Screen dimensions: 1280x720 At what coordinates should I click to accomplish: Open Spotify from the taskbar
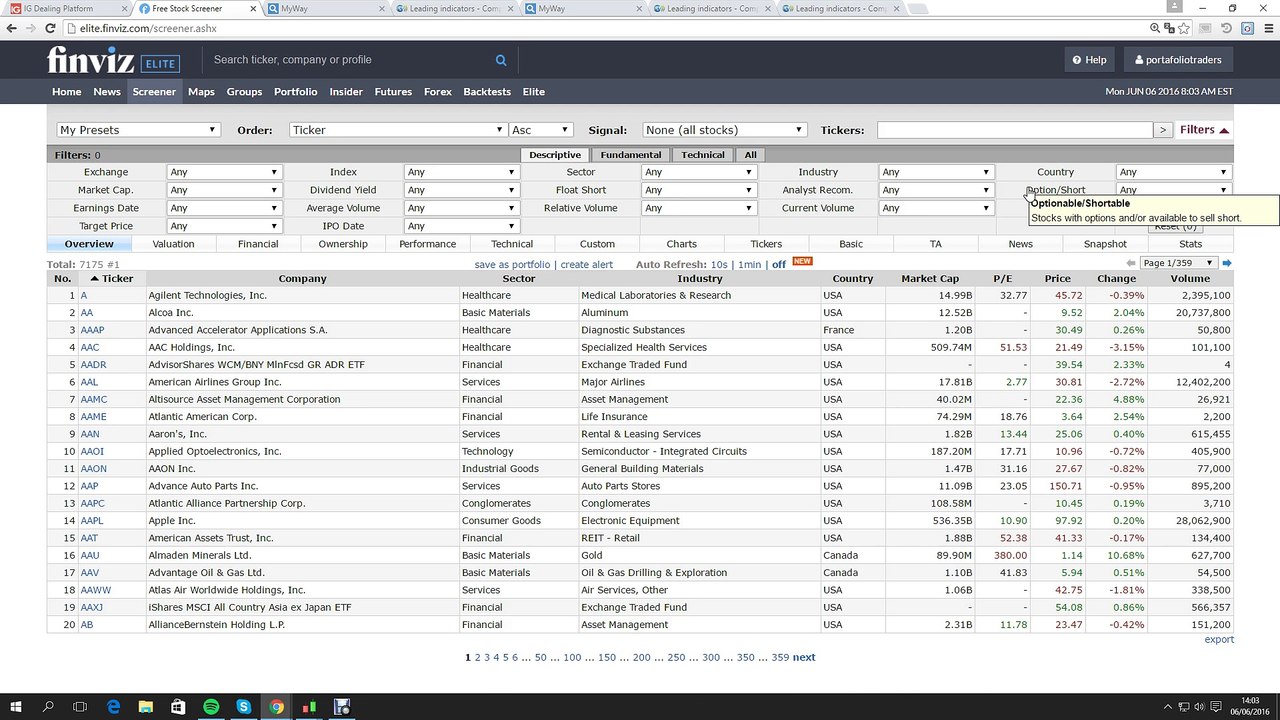tap(211, 707)
